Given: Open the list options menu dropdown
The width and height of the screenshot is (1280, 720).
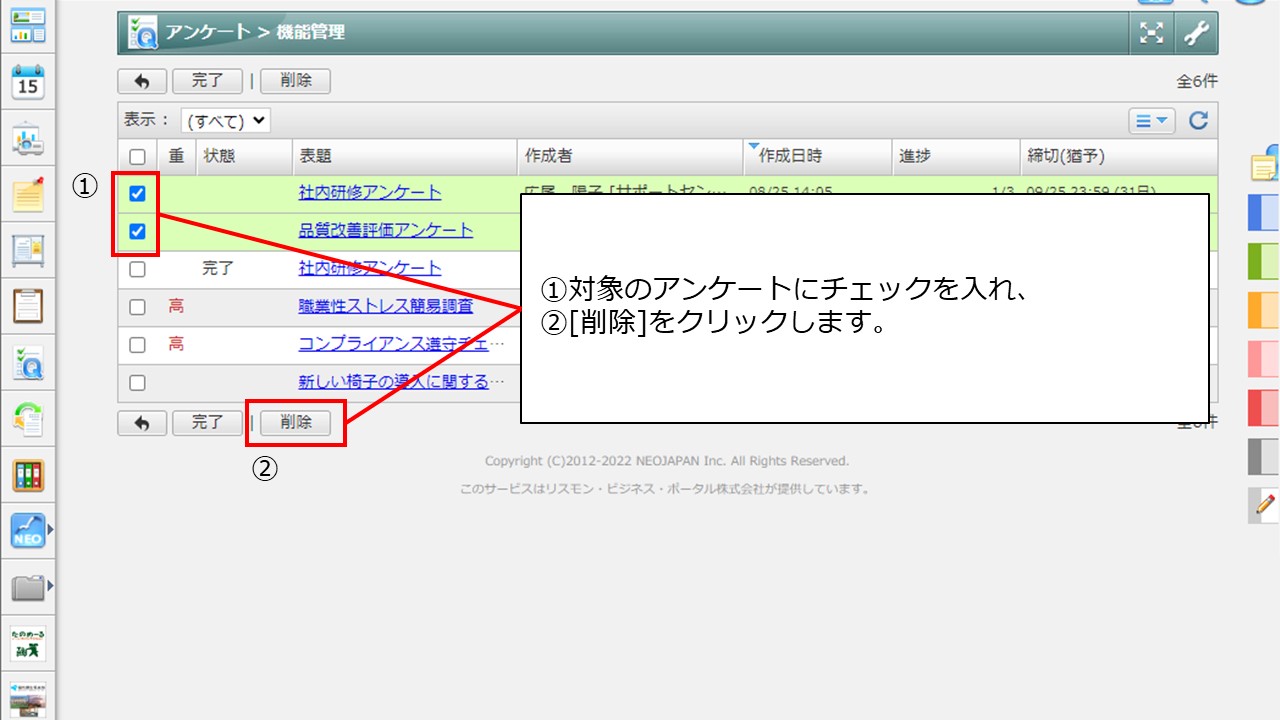Looking at the screenshot, I should (x=1152, y=121).
